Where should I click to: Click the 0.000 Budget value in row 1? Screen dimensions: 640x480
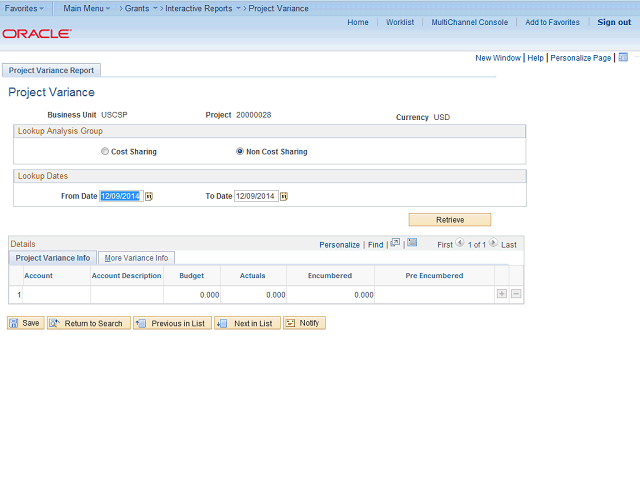point(209,295)
